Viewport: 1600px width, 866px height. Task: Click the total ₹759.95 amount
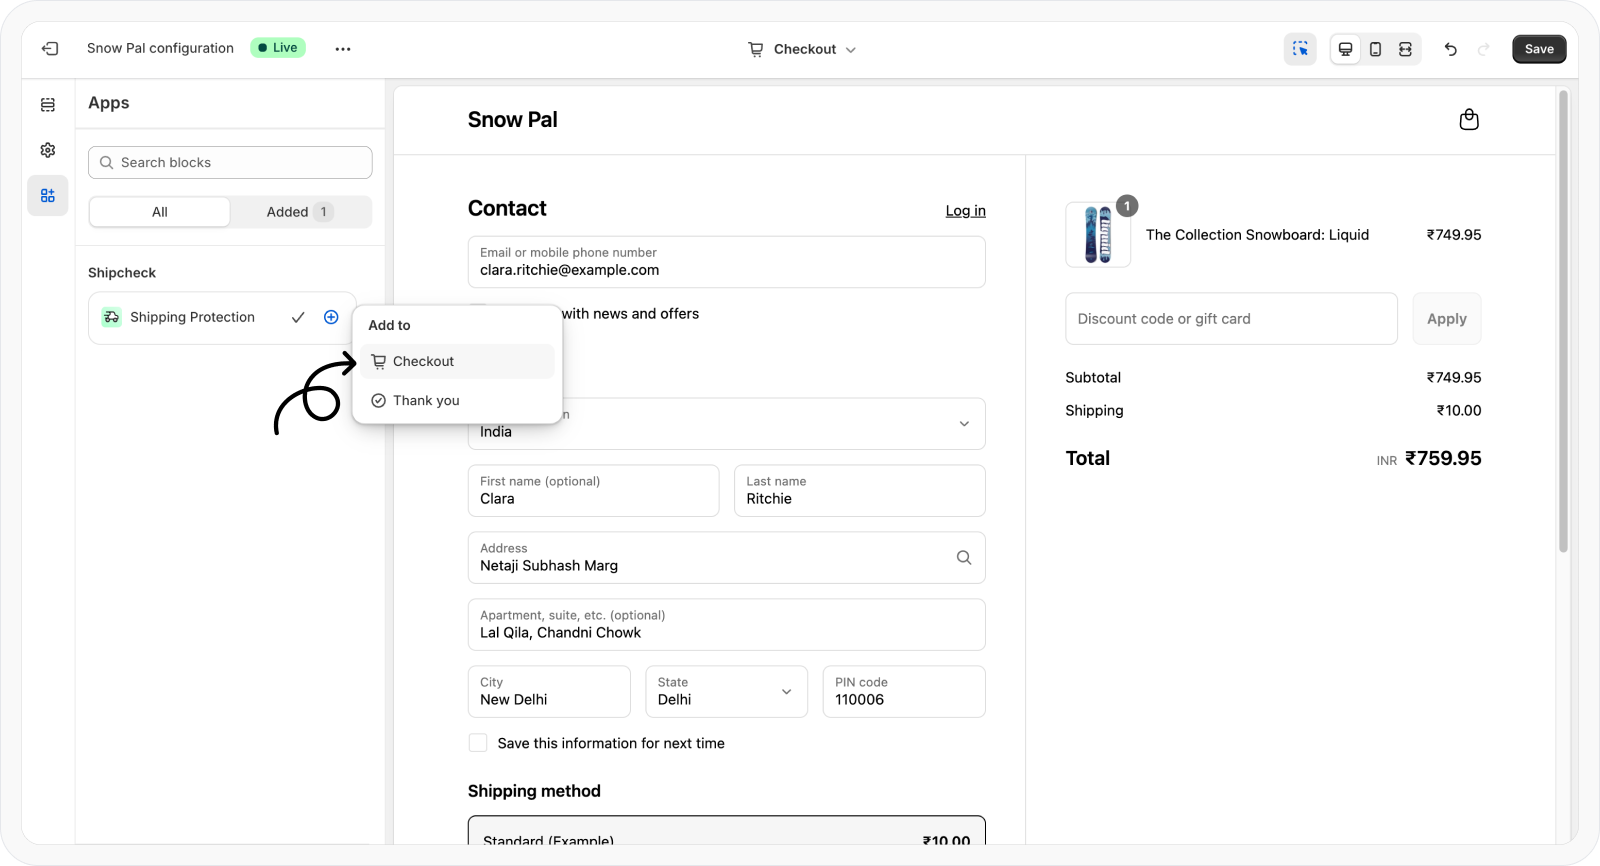pos(1443,458)
